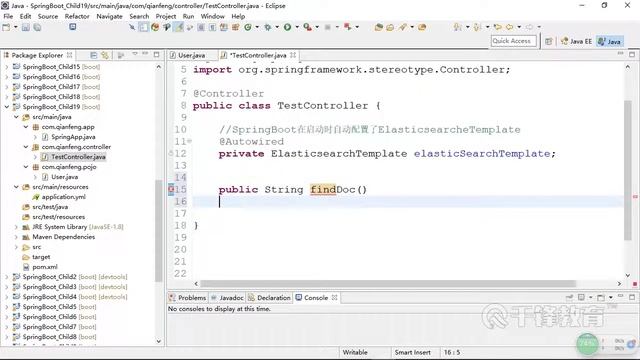Open the Package Explorer view menu triangle
Image resolution: width=640 pixels, height=360 pixels.
tap(135, 54)
